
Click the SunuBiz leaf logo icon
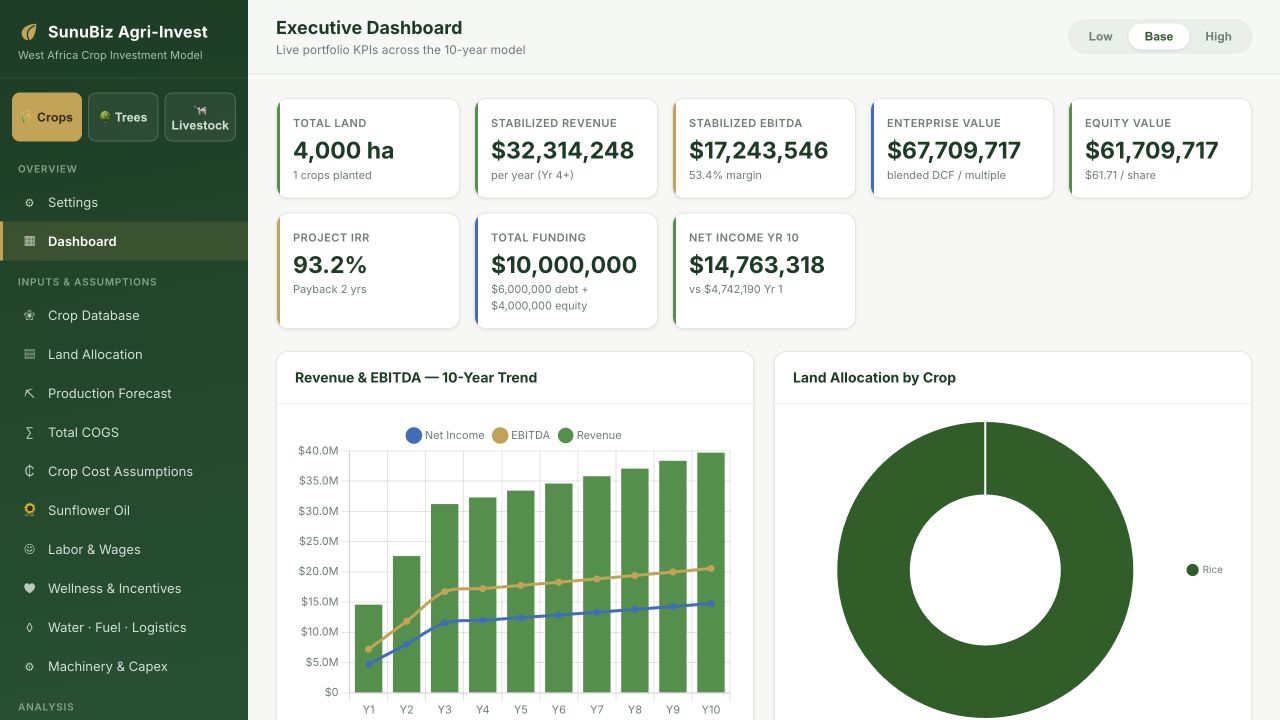[29, 32]
